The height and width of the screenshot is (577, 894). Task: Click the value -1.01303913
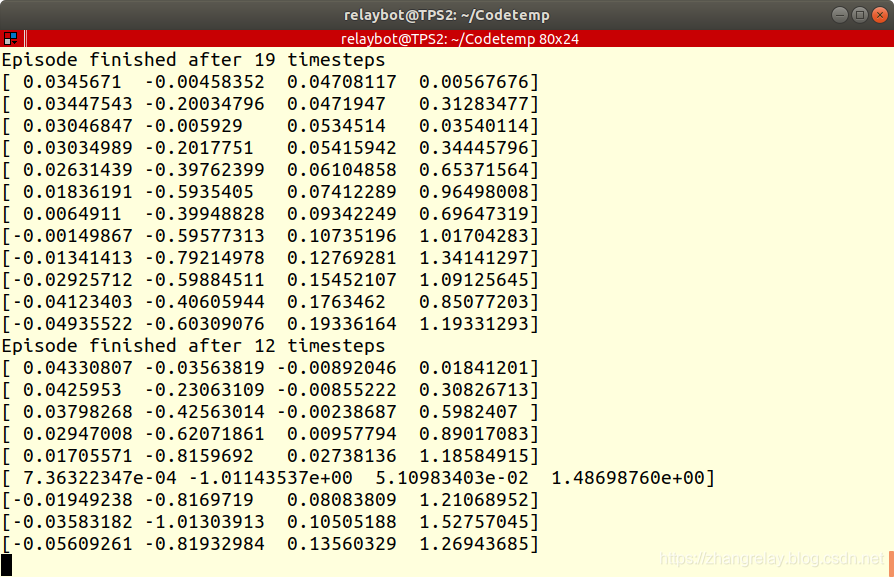click(204, 522)
